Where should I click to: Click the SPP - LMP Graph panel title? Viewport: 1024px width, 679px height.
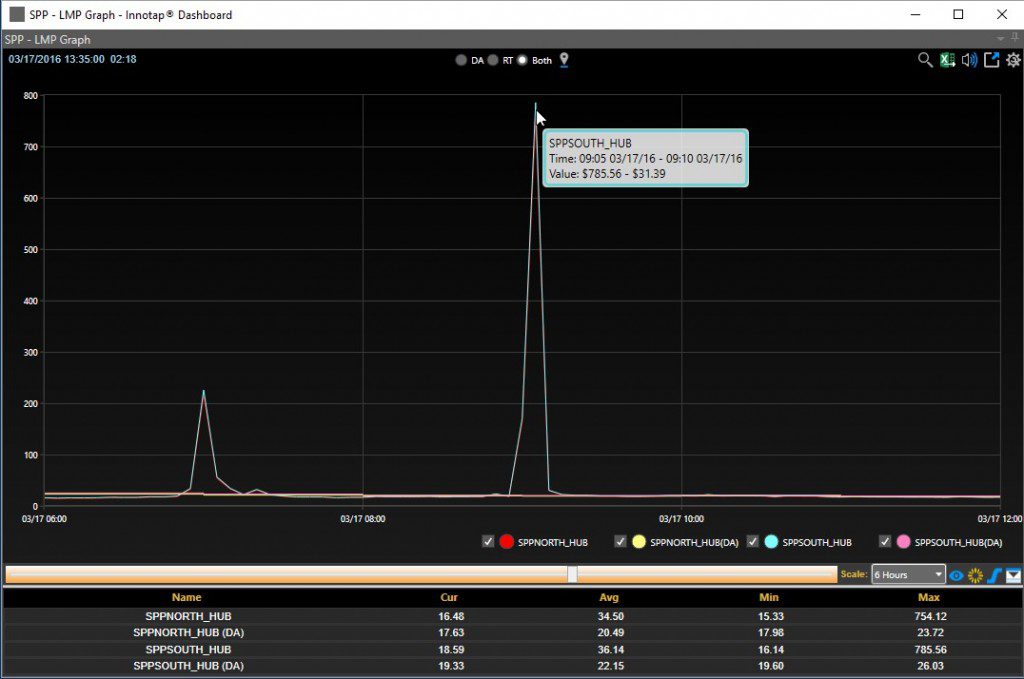[x=48, y=39]
